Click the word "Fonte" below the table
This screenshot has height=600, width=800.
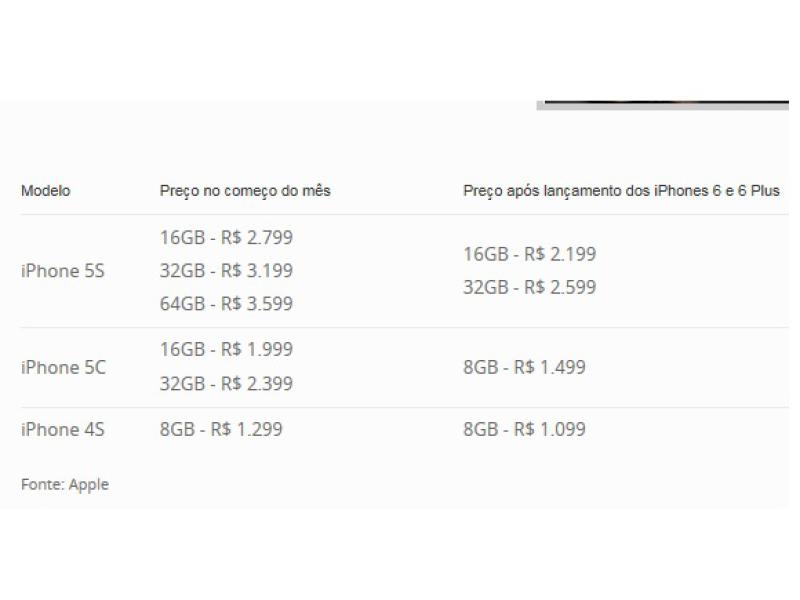(42, 484)
